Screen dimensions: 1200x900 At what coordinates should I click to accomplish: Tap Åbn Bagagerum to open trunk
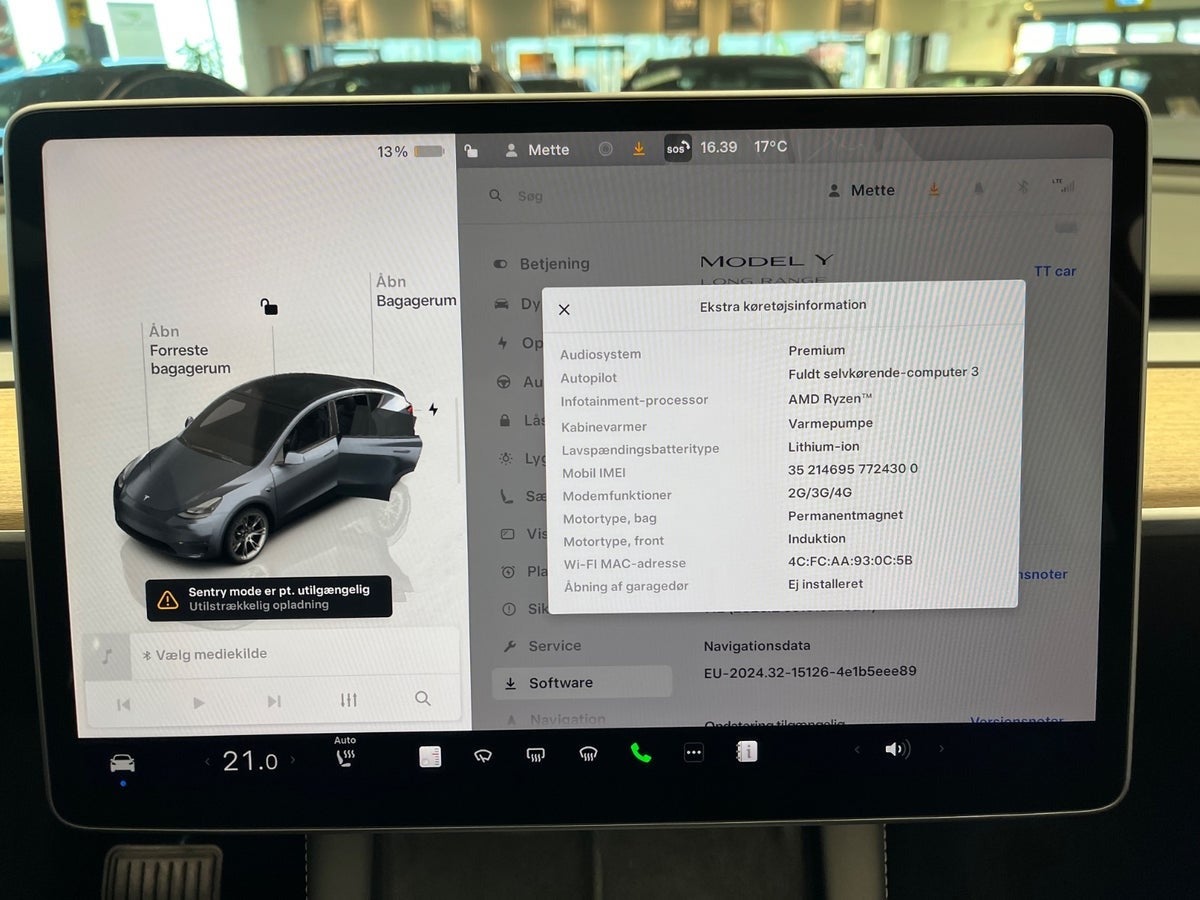[416, 291]
